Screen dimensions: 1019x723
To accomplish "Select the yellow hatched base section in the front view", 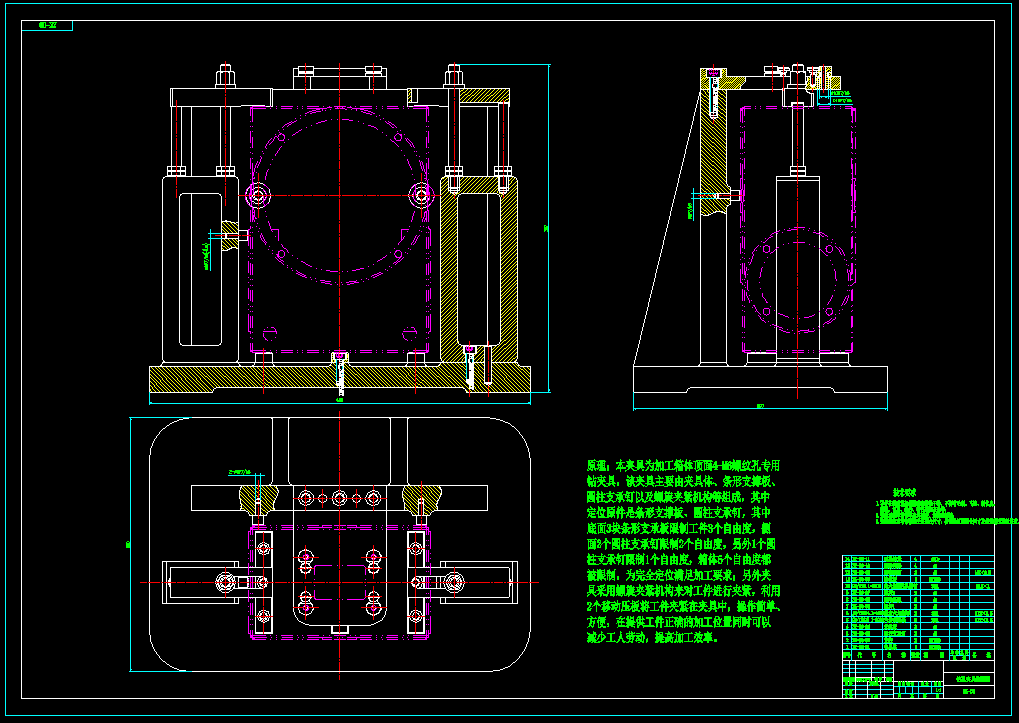I will (x=340, y=379).
